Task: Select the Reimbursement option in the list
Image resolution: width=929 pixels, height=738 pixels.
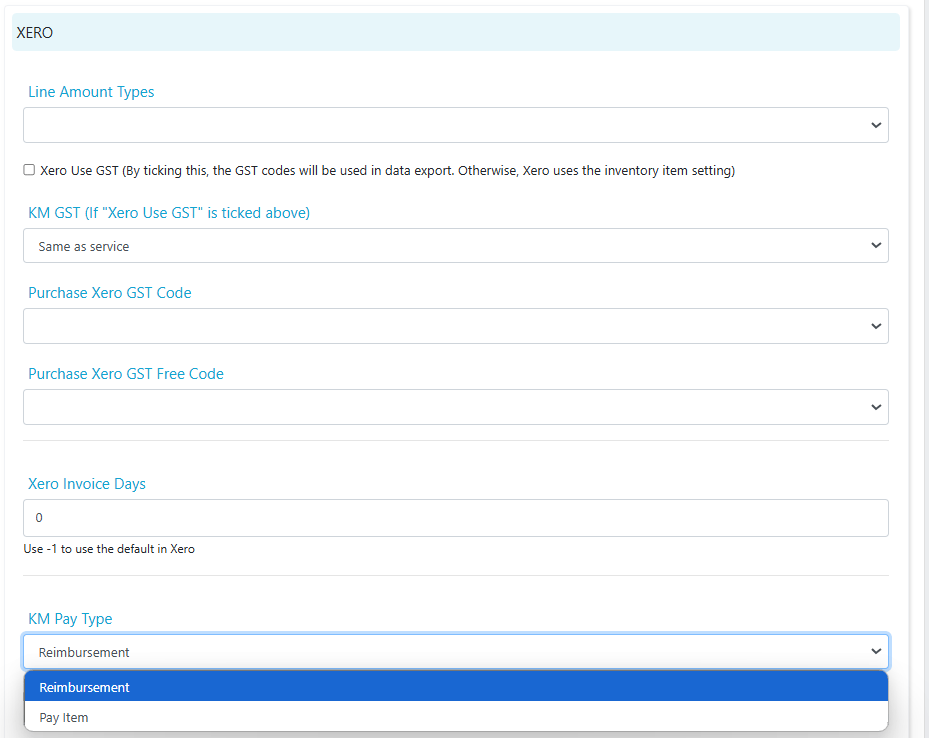Action: point(456,686)
